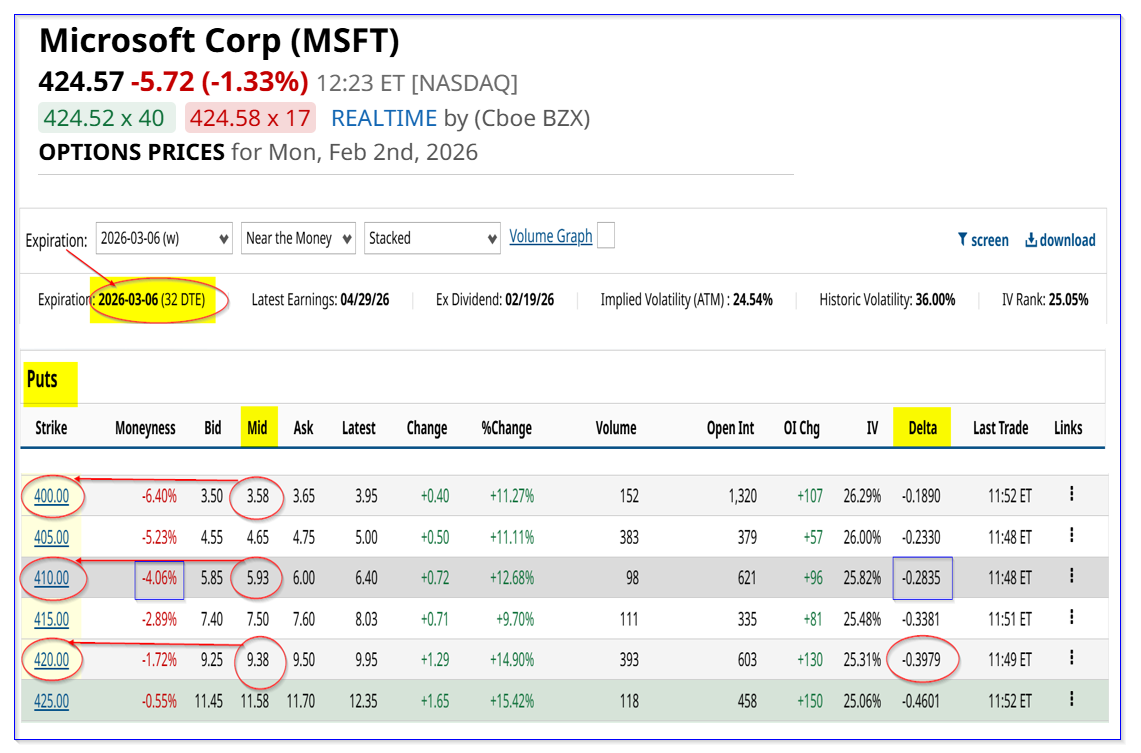Open the Stacked view dropdown
The image size is (1141, 753).
(x=432, y=238)
